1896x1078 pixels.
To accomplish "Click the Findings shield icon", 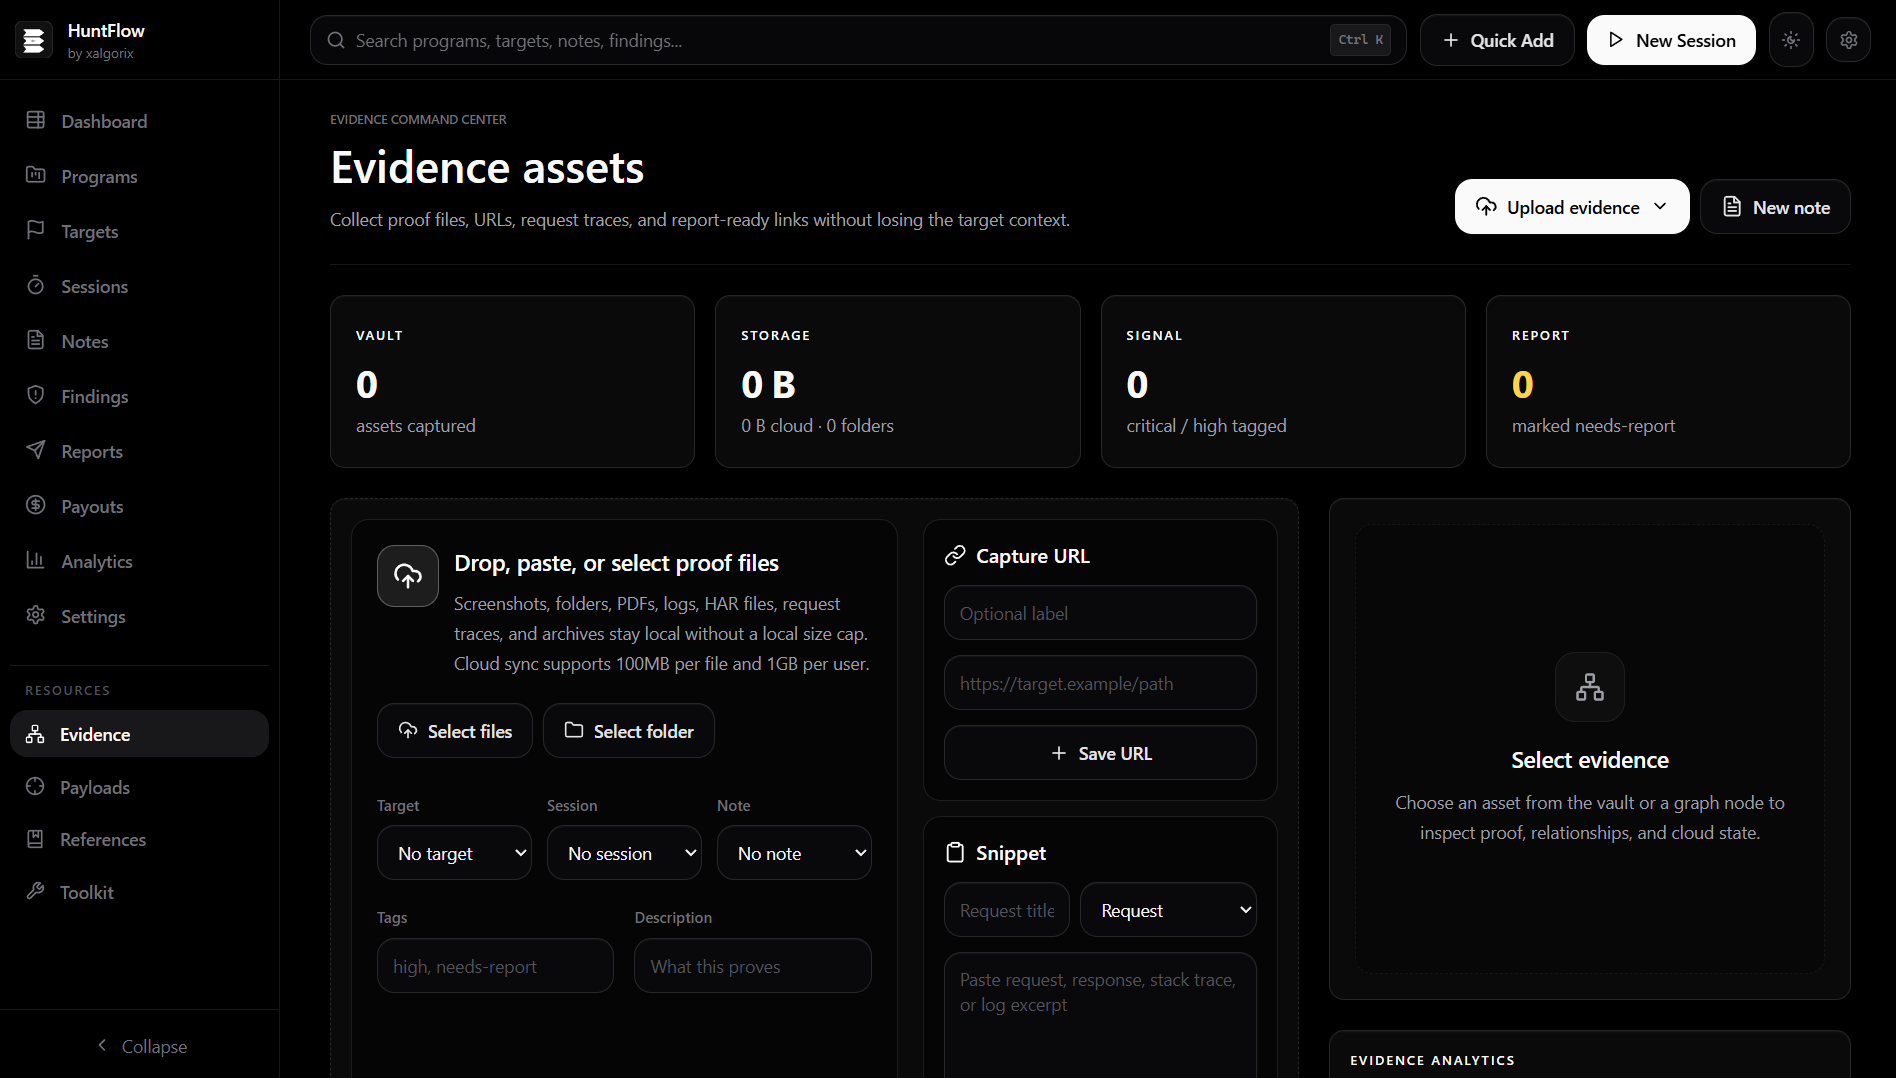I will (x=36, y=395).
